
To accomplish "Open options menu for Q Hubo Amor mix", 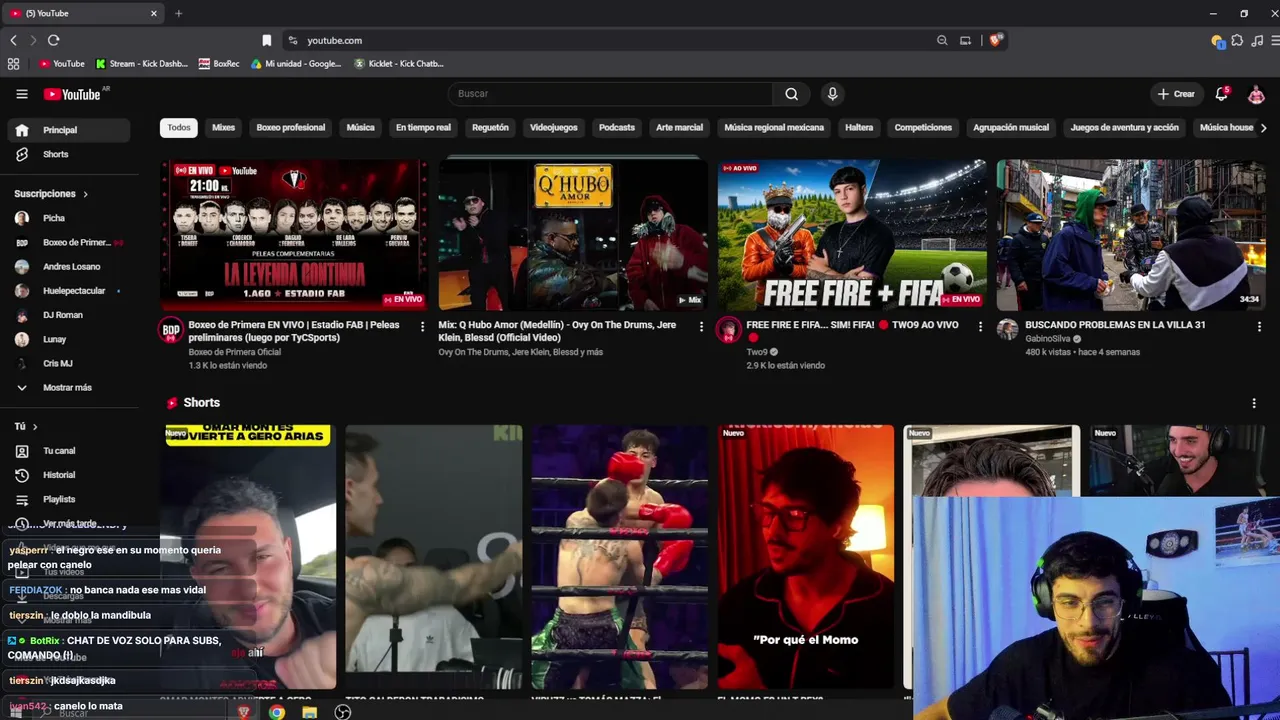I will (701, 327).
